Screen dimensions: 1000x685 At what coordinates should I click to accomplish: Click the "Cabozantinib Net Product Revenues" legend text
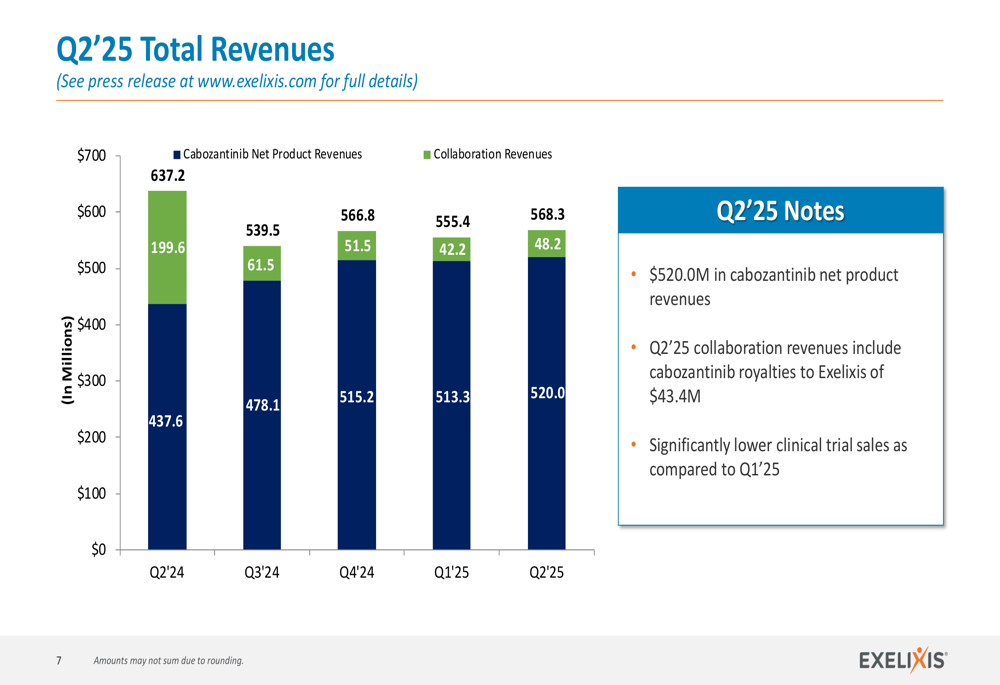(x=272, y=154)
